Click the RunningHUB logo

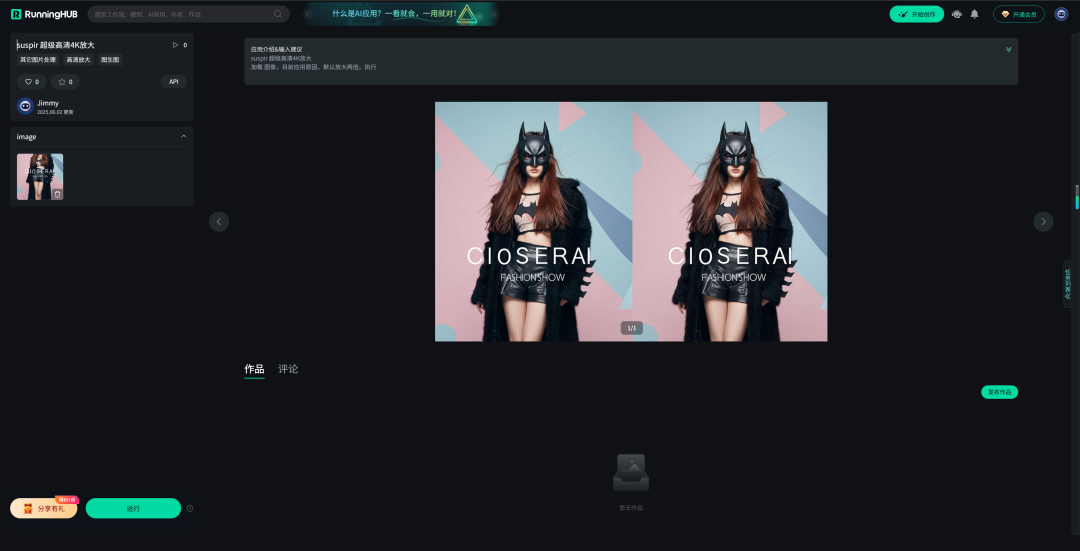pyautogui.click(x=44, y=14)
